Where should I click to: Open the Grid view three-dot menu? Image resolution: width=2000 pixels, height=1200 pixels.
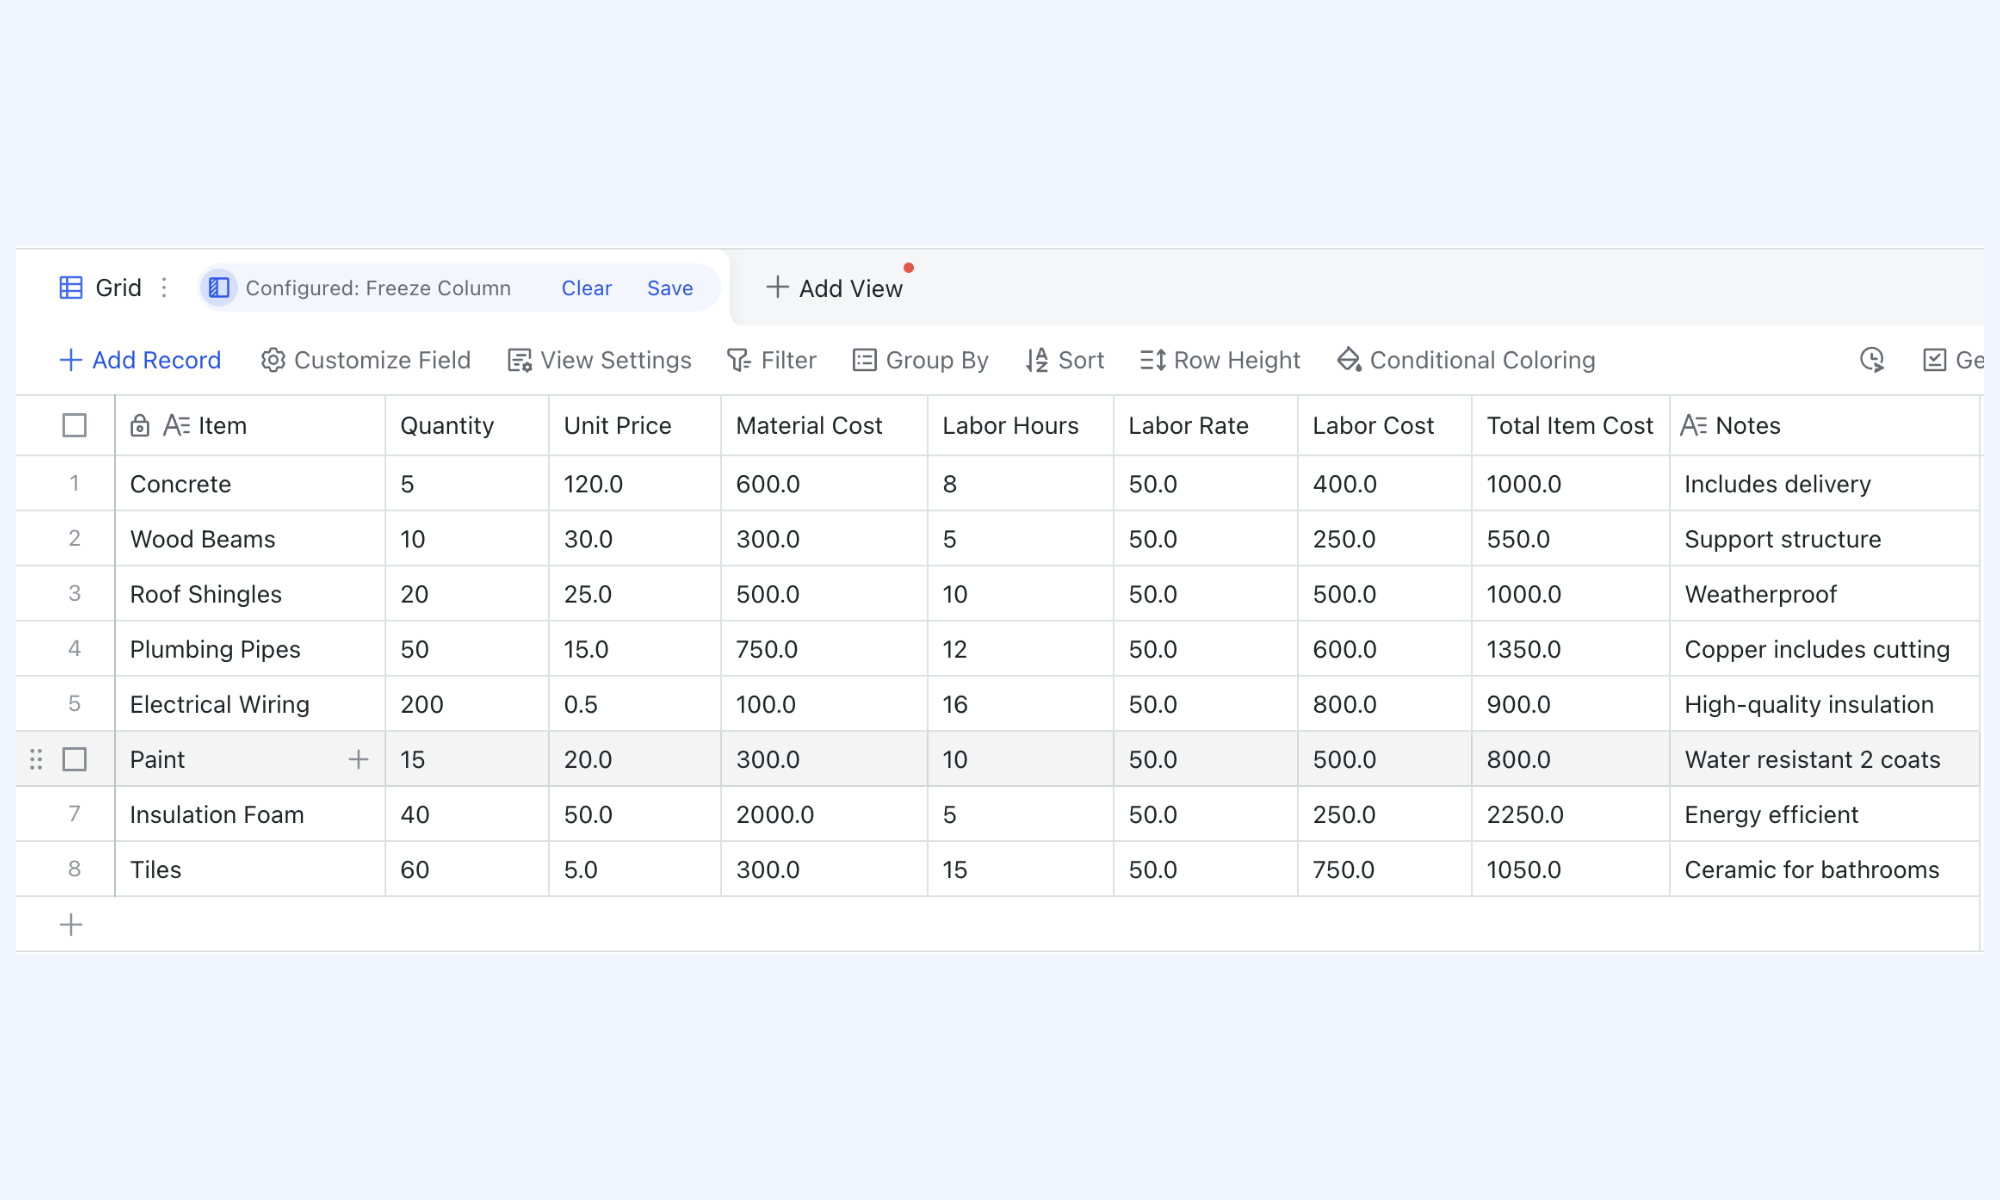tap(164, 288)
